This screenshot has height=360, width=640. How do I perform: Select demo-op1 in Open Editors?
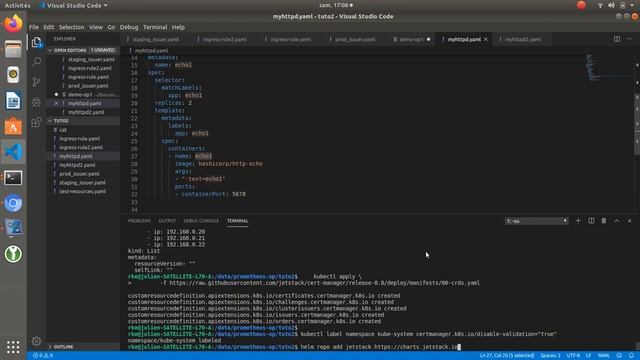click(83, 94)
